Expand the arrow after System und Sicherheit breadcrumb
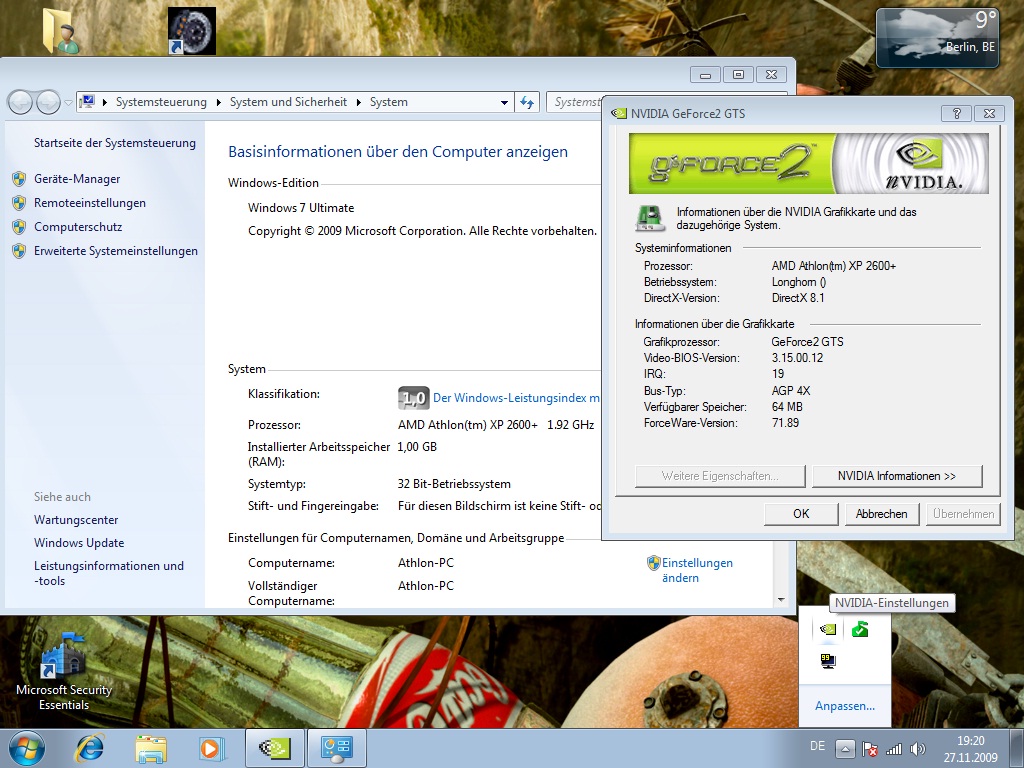 coord(359,103)
